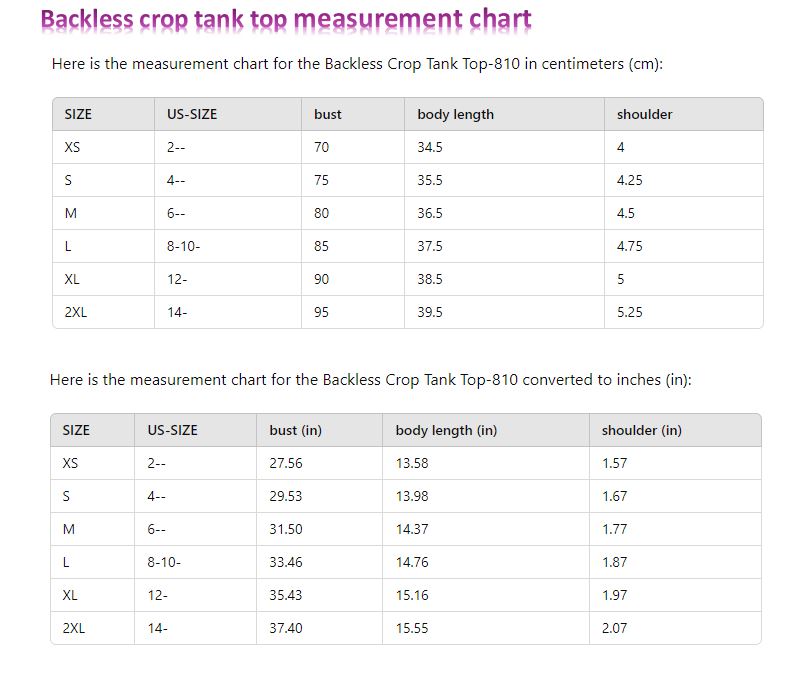810x698 pixels.
Task: Select the "shoulder (in)" column header
Action: point(641,430)
